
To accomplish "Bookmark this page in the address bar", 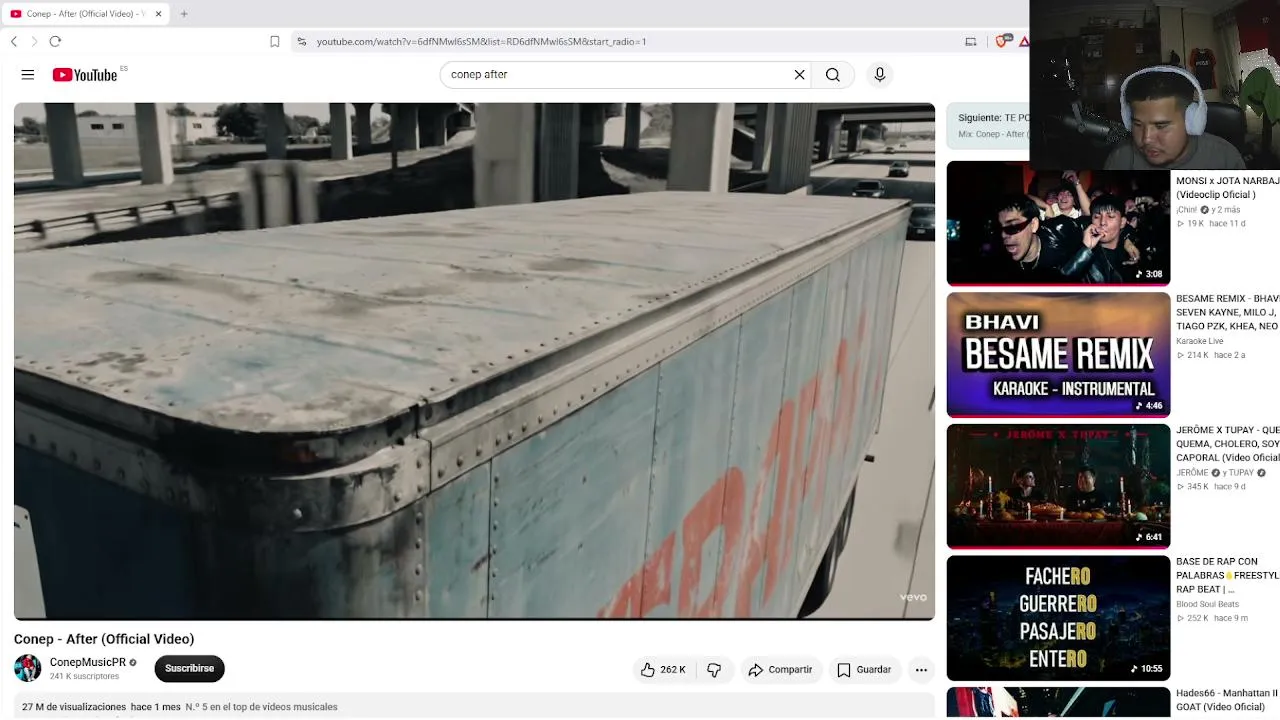I will (x=274, y=41).
